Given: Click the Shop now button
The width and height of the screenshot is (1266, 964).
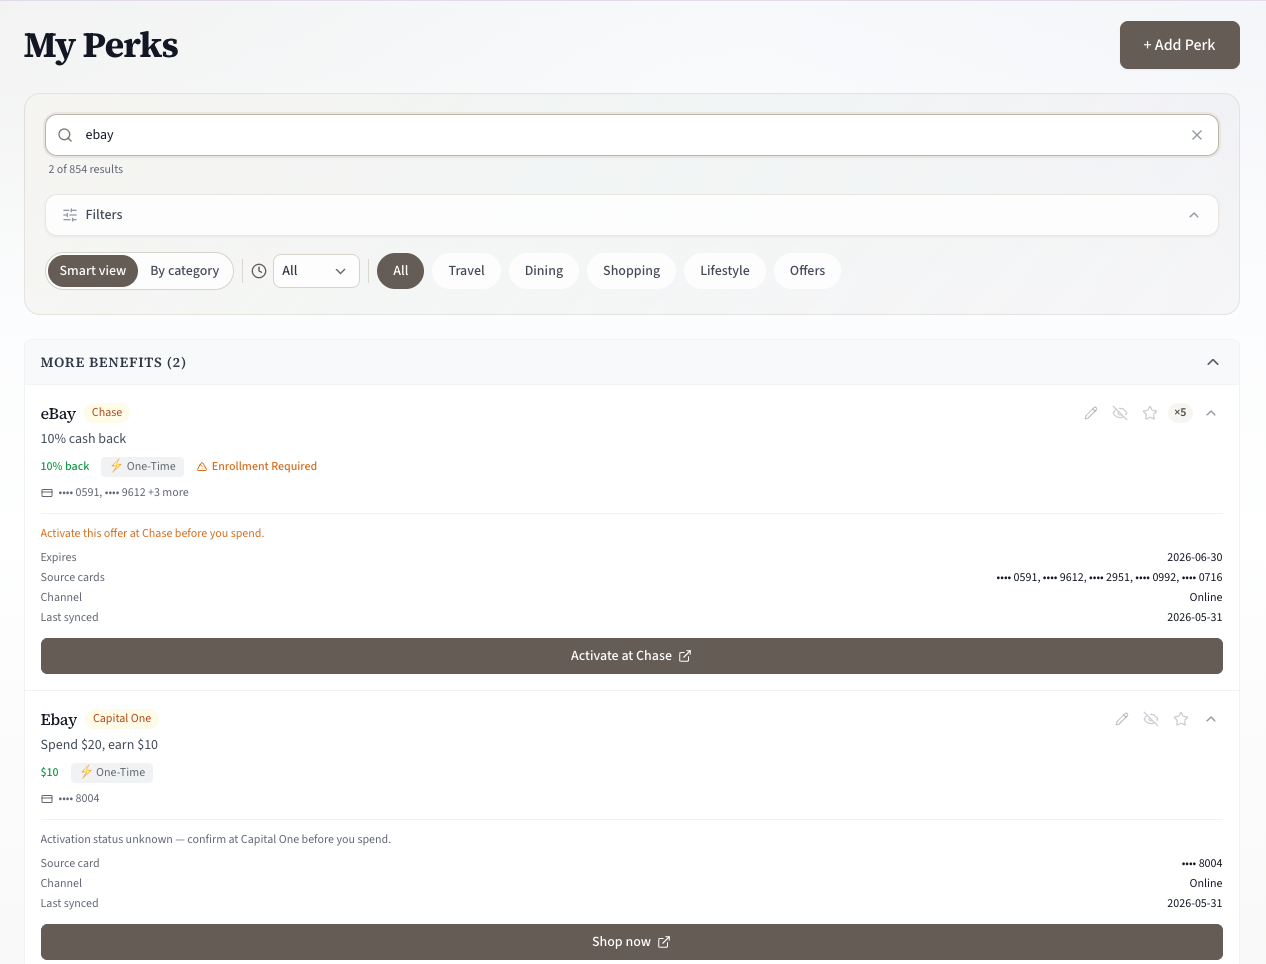Looking at the screenshot, I should coord(632,942).
